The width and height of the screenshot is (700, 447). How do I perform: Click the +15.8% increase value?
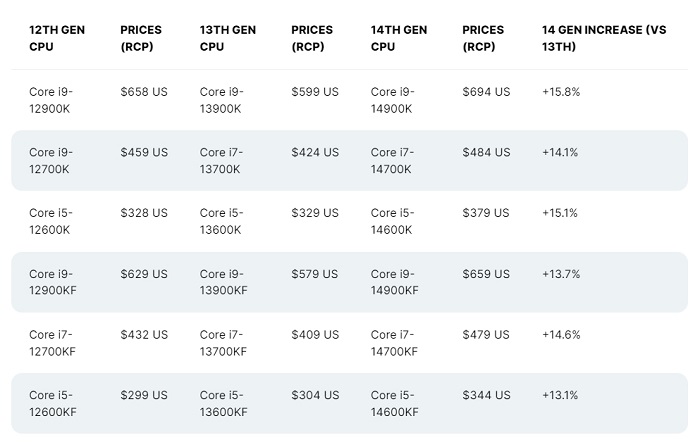click(x=561, y=92)
